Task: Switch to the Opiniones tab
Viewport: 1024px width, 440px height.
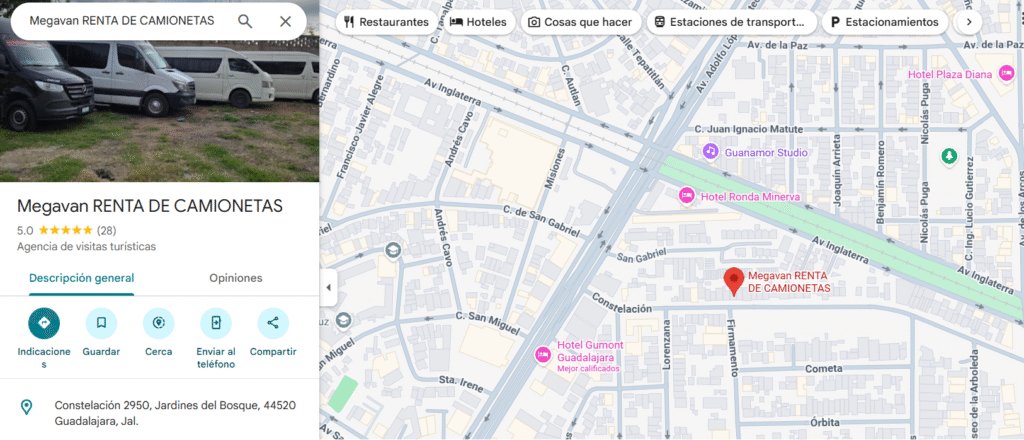Action: 236,278
